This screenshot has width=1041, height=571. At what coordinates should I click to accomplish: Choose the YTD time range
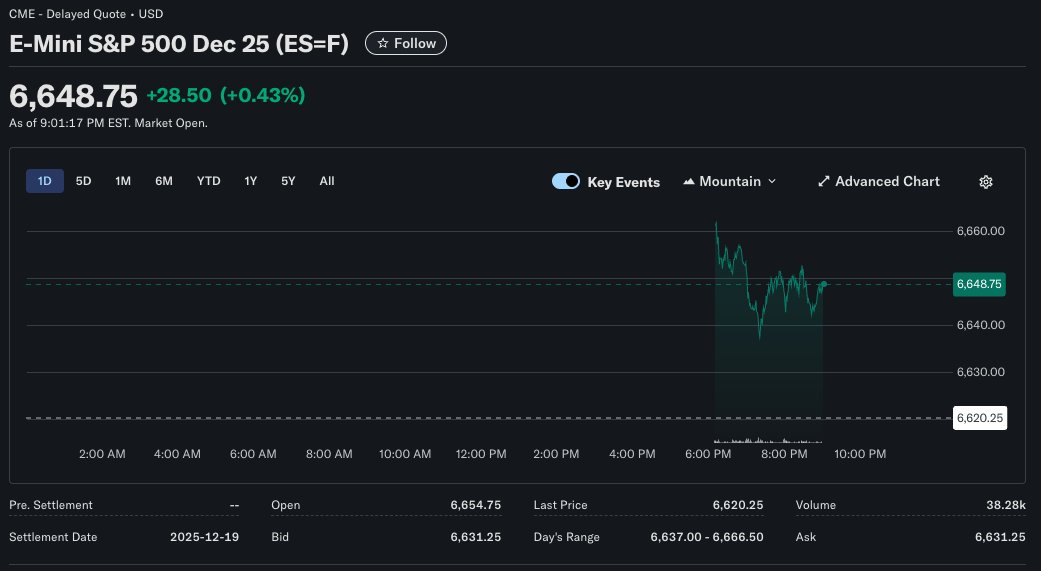click(x=208, y=181)
